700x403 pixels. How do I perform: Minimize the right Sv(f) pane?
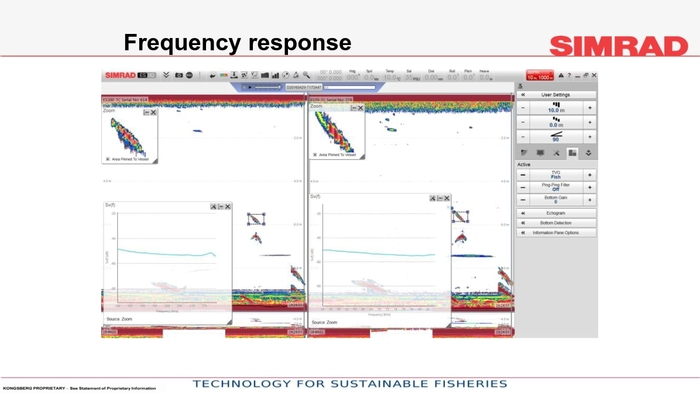(440, 198)
